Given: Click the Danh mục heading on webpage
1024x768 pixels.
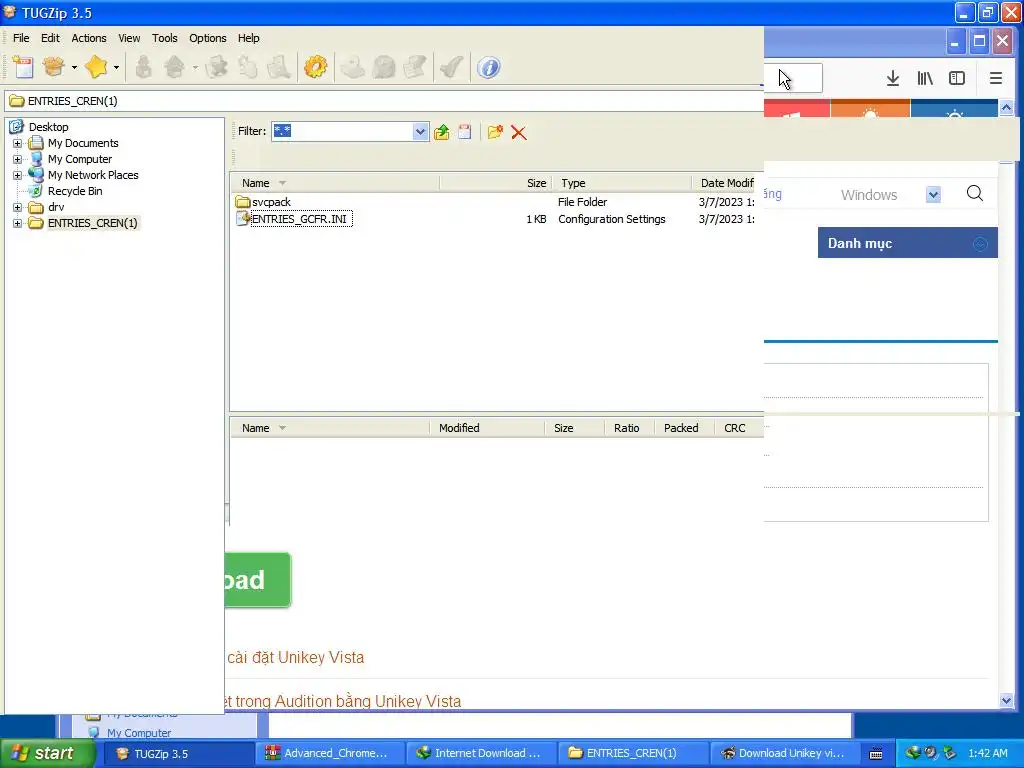Looking at the screenshot, I should 859,244.
